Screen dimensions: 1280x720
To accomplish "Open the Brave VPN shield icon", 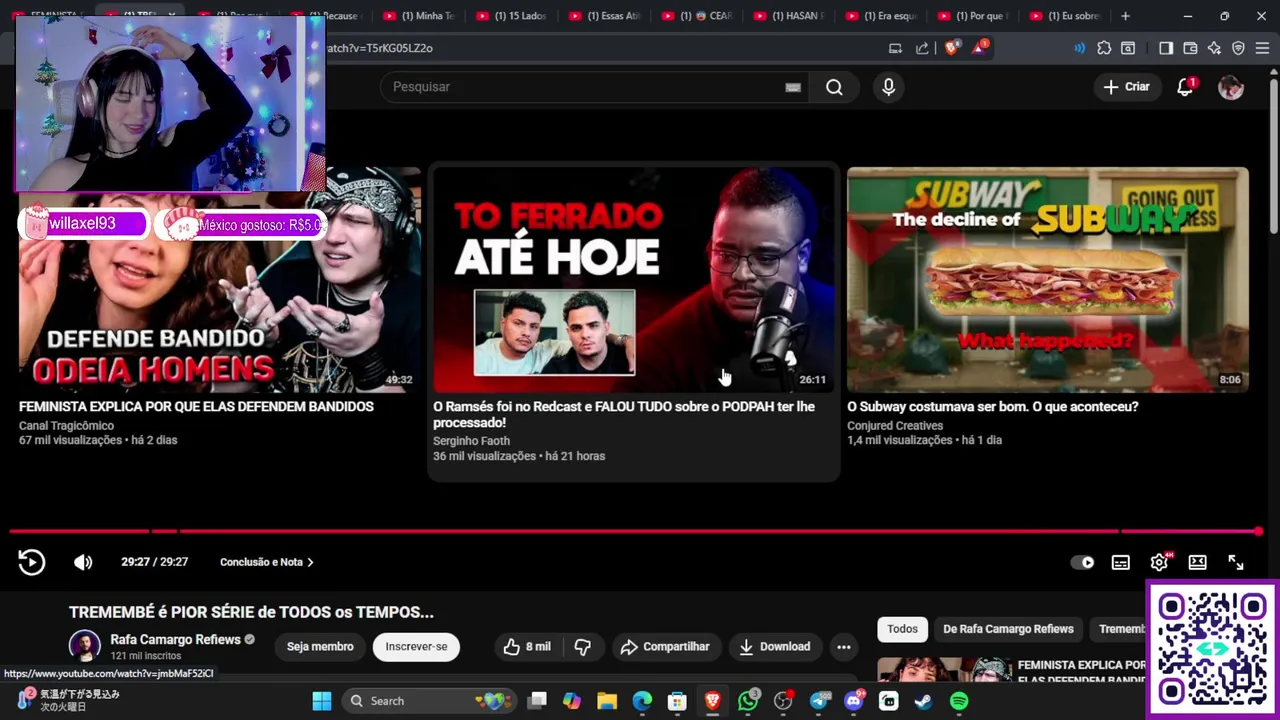I will [x=1238, y=48].
